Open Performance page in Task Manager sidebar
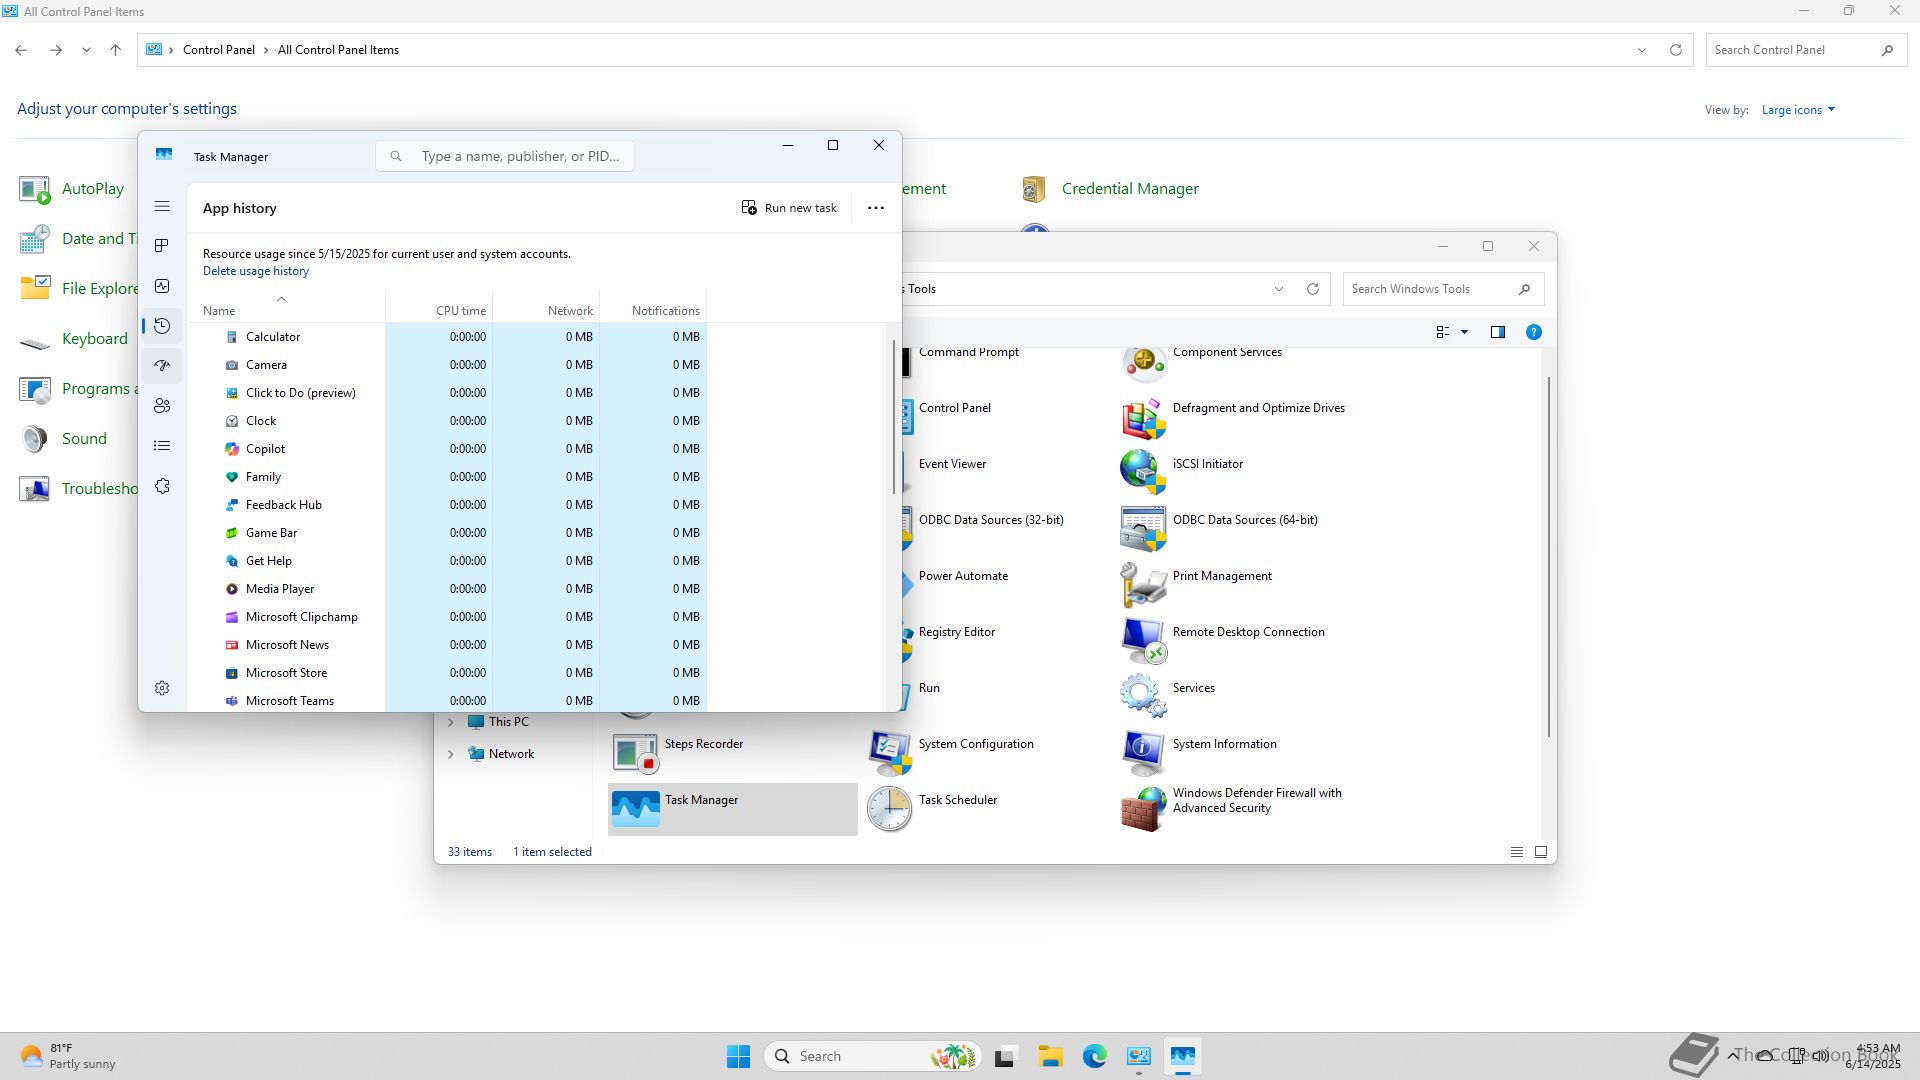Screen dimensions: 1920x1080 click(x=162, y=286)
